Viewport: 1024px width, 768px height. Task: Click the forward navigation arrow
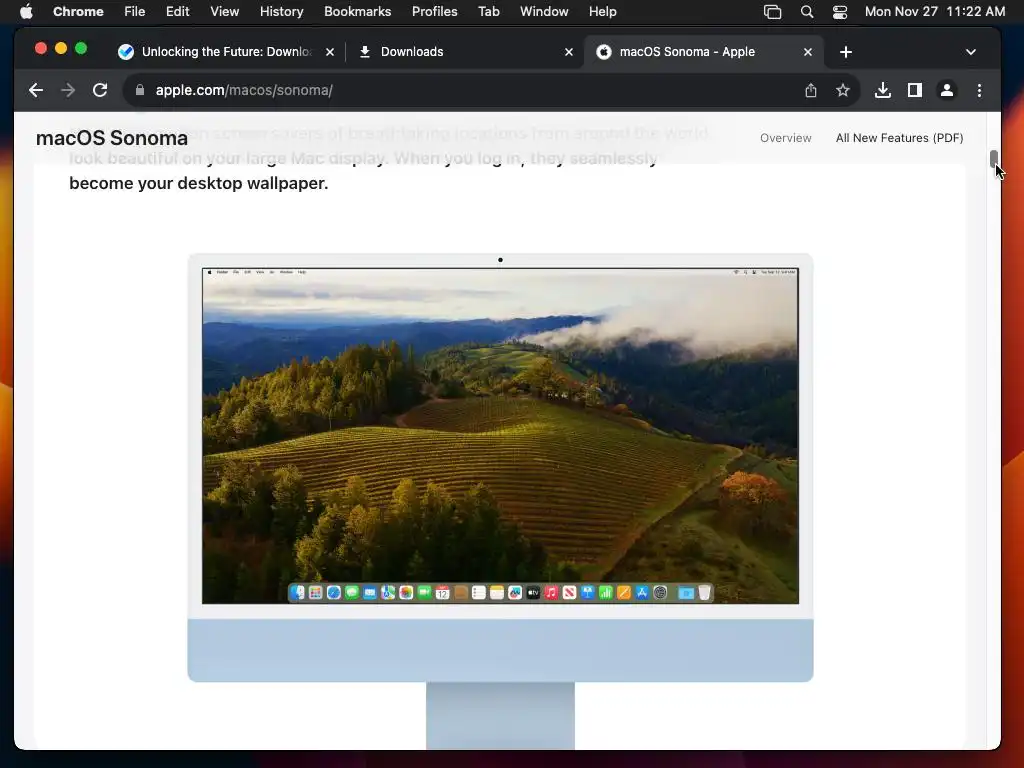click(x=68, y=90)
